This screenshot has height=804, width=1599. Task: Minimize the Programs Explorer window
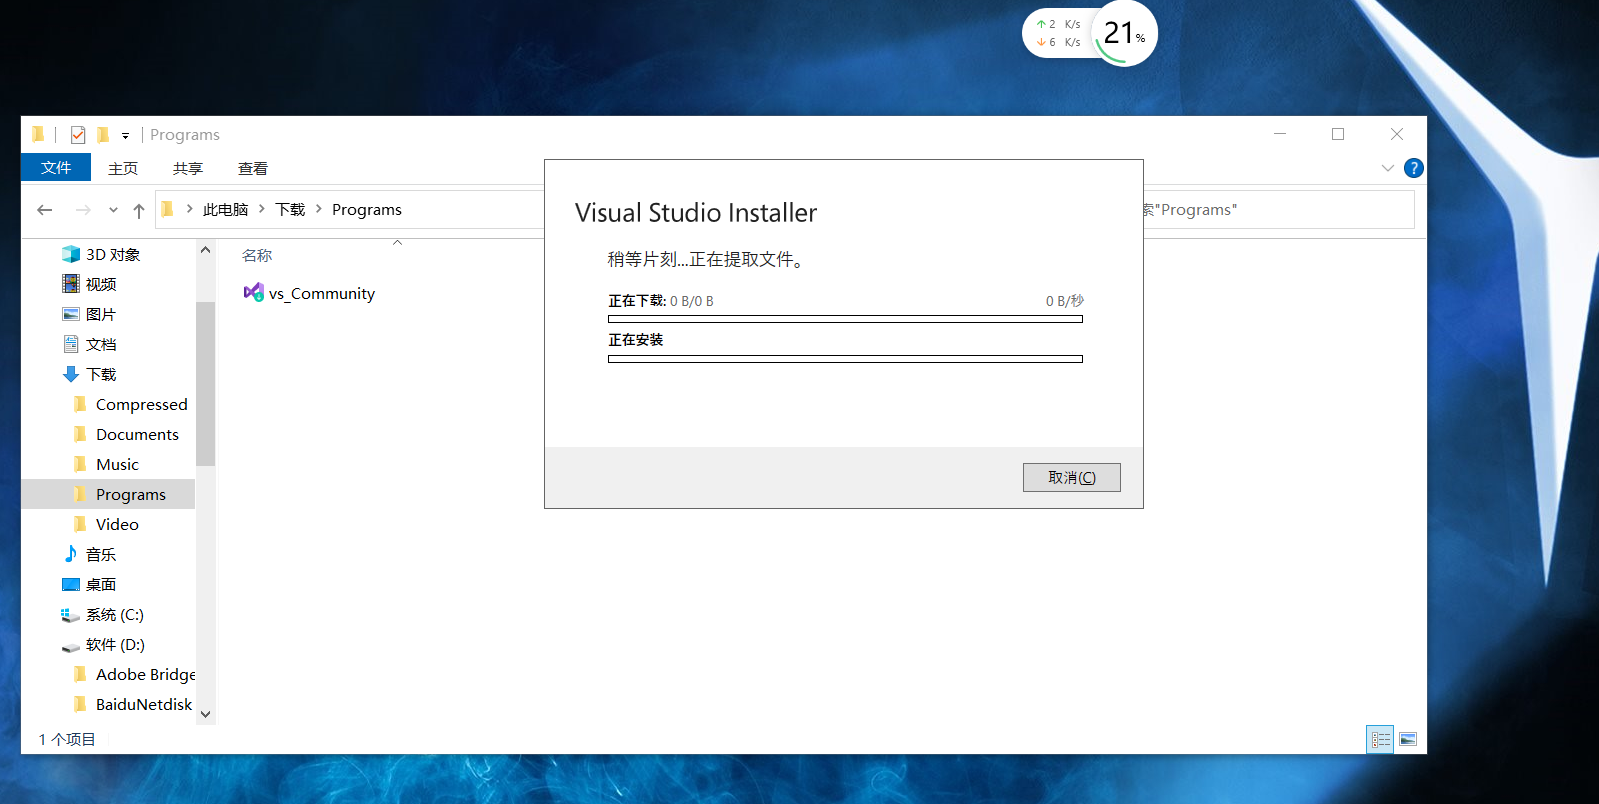[1280, 134]
